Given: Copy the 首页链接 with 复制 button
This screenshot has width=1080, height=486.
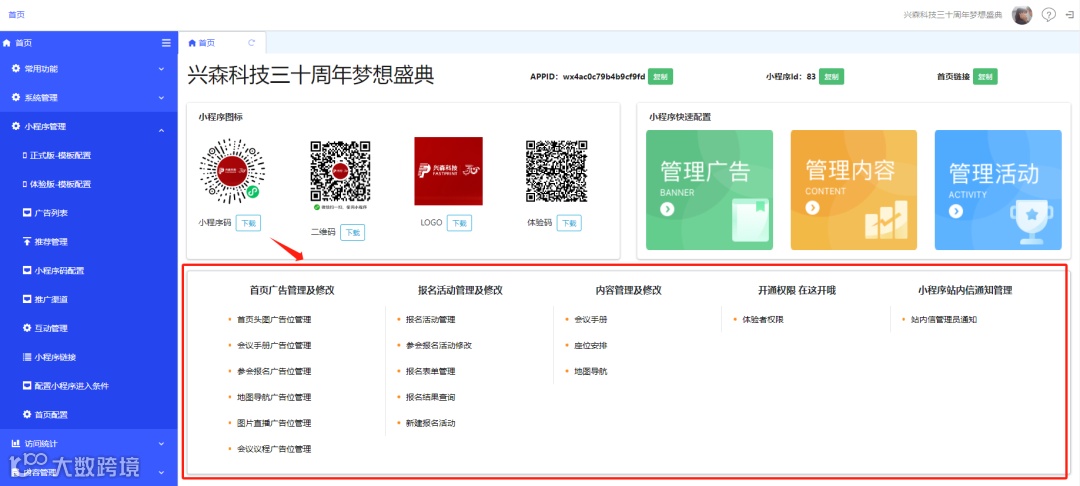Looking at the screenshot, I should point(986,76).
